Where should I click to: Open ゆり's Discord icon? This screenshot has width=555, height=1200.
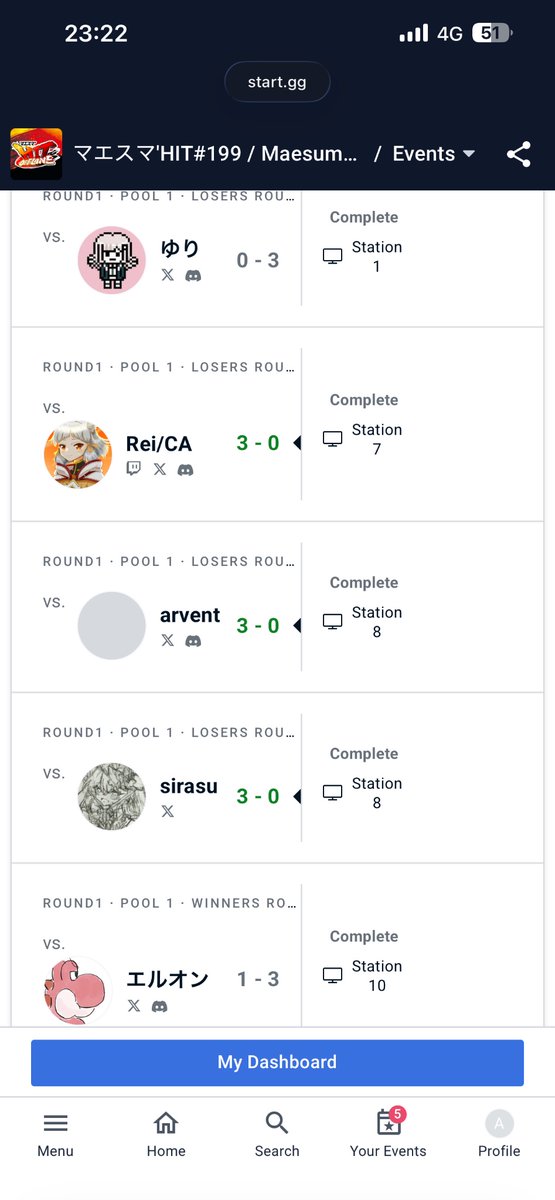pyautogui.click(x=193, y=275)
